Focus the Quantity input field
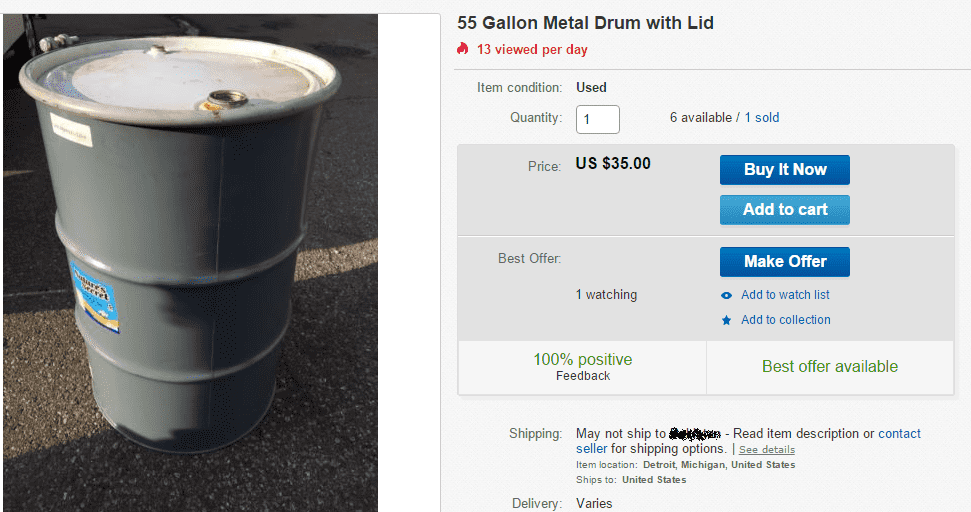Screen dimensions: 971x512 point(597,119)
